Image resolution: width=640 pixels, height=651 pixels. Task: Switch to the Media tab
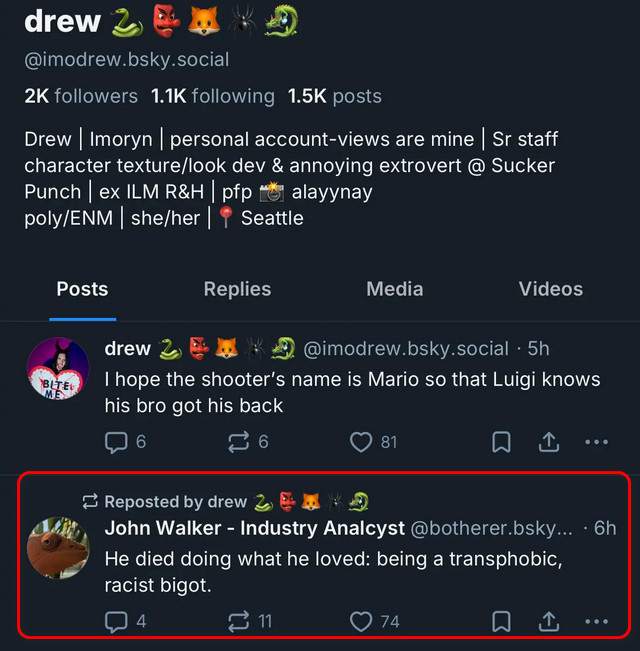394,289
